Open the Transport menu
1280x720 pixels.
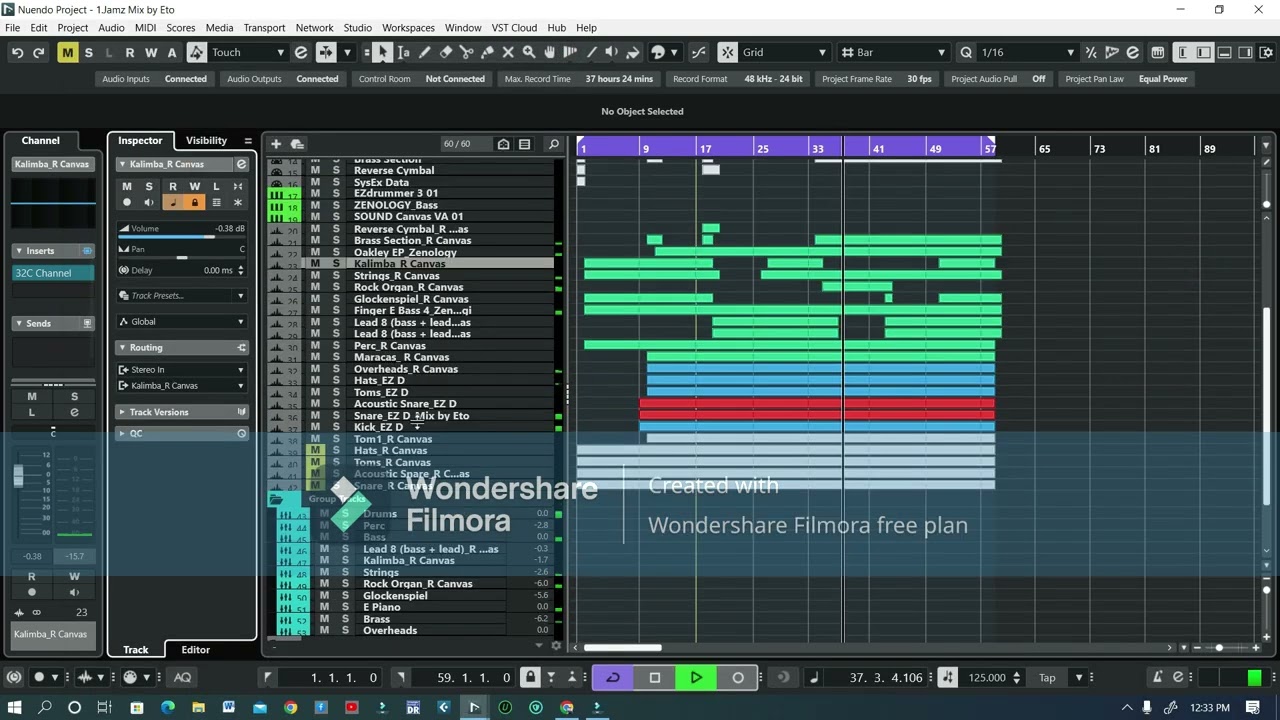pos(264,27)
